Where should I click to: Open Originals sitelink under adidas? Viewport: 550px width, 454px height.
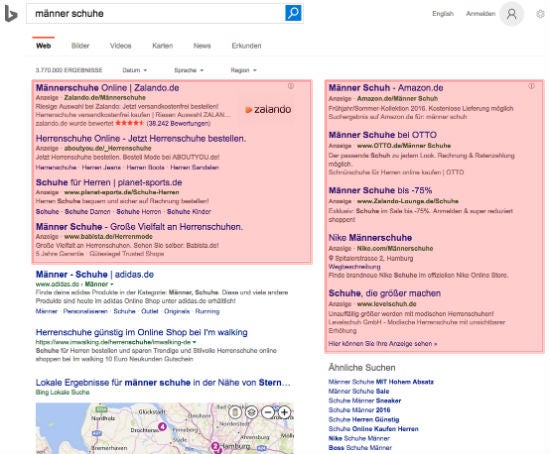[177, 311]
